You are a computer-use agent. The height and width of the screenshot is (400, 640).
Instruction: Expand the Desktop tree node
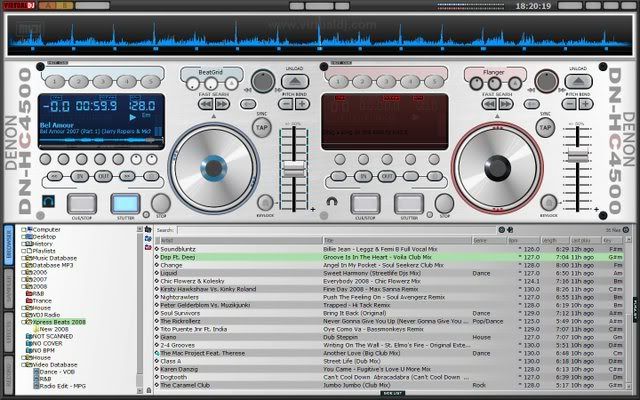click(24, 237)
